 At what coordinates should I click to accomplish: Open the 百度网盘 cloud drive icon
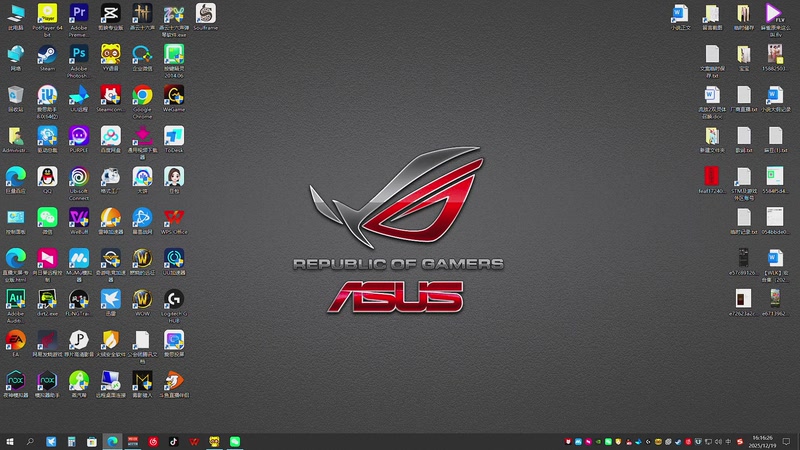[110, 139]
